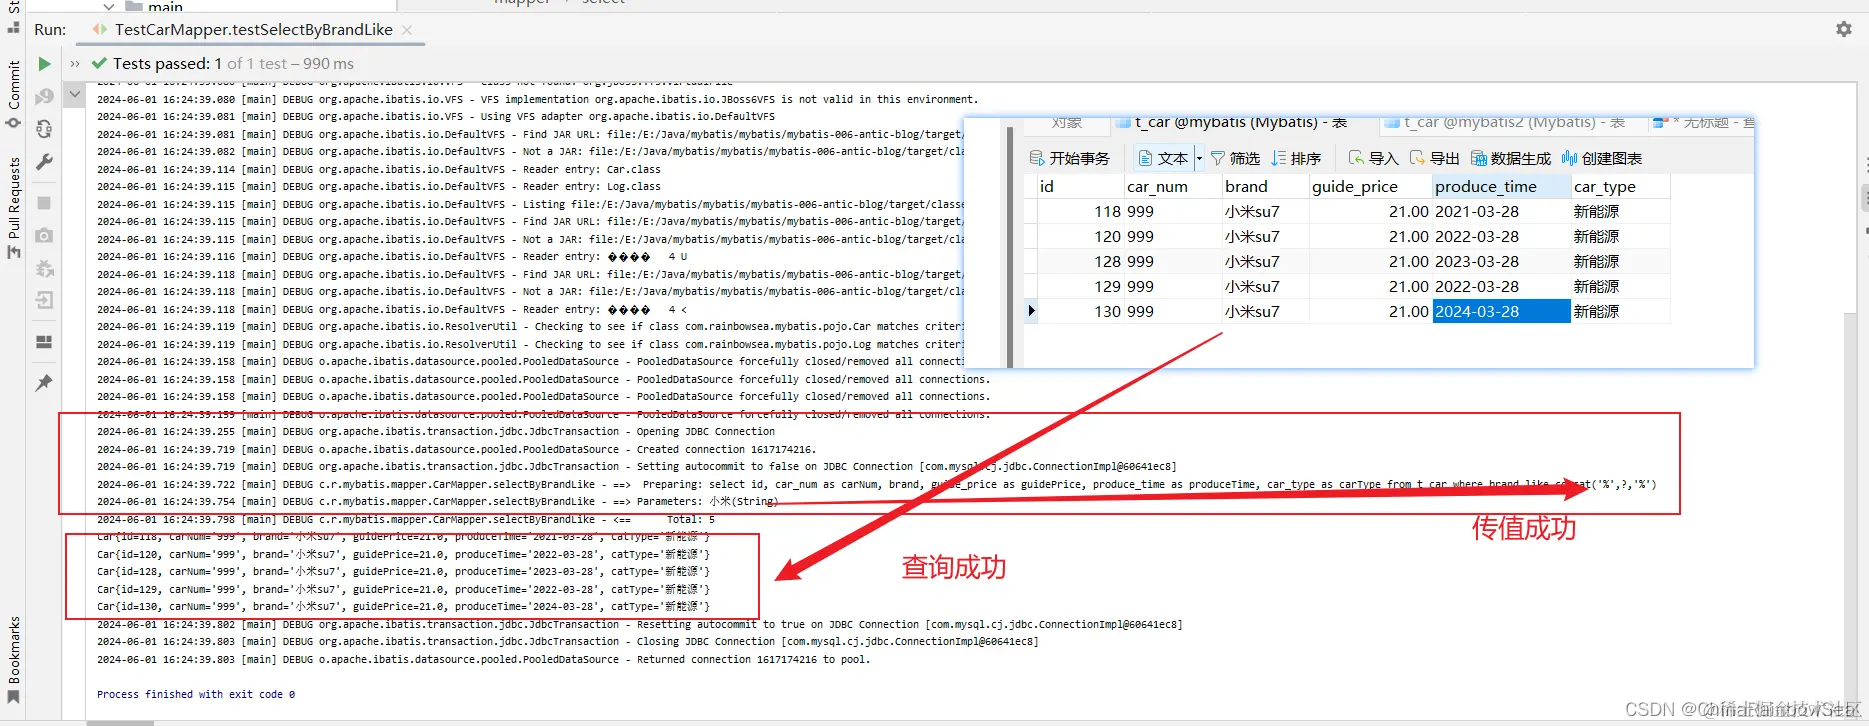Click the 排序 (sort) button
1869x726 pixels.
(1296, 158)
